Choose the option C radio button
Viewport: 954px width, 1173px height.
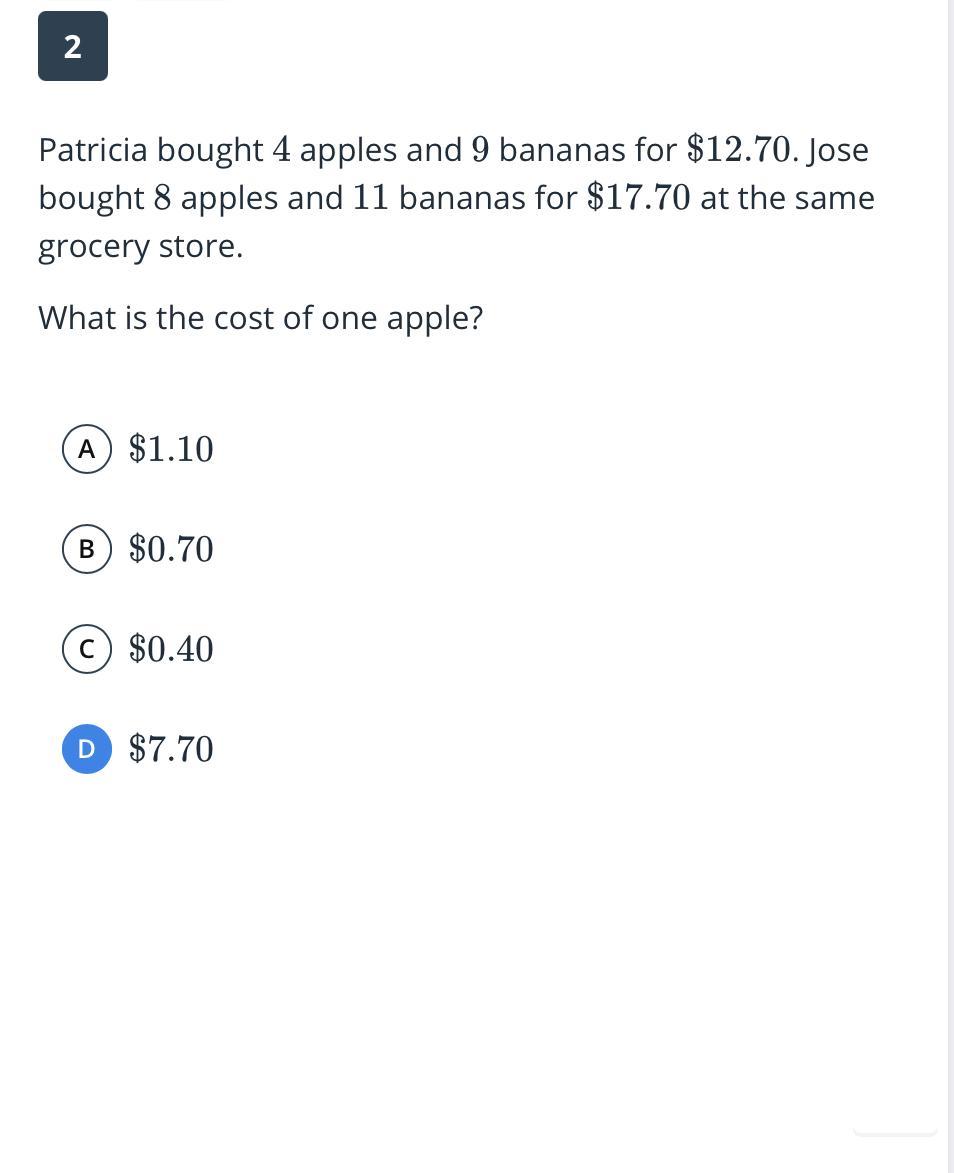click(87, 649)
